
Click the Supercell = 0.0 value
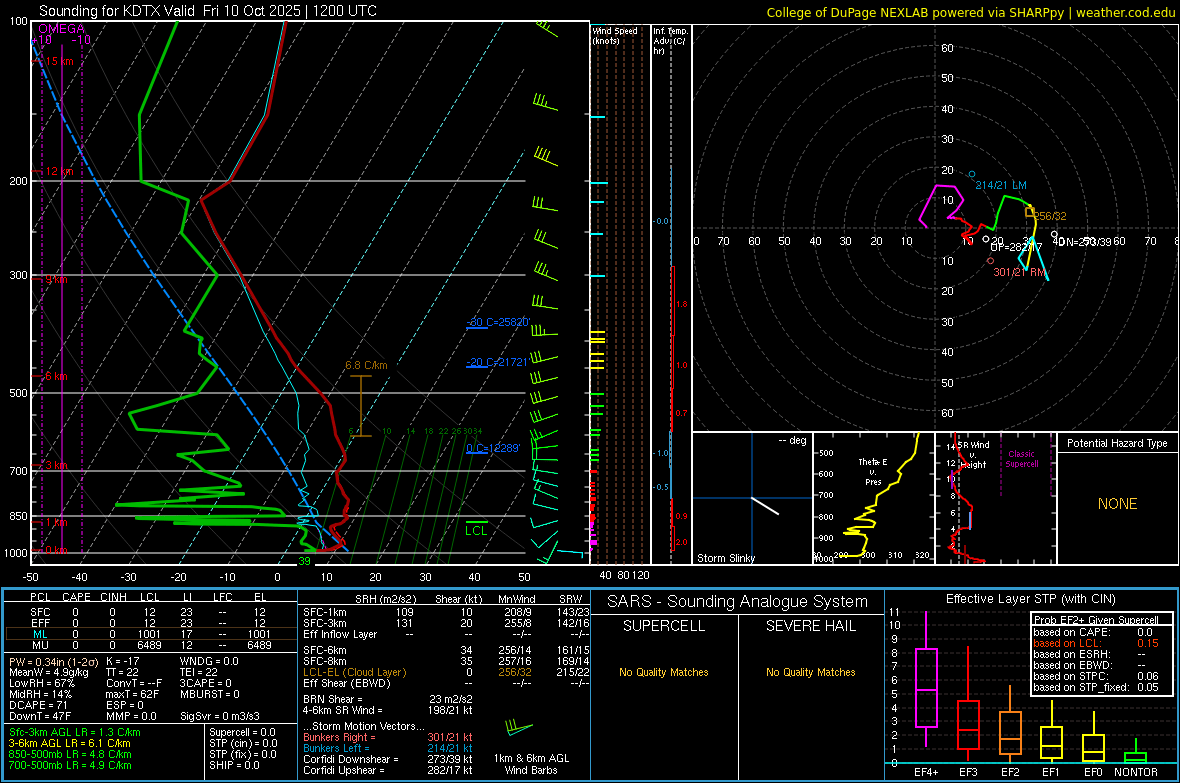[x=242, y=732]
